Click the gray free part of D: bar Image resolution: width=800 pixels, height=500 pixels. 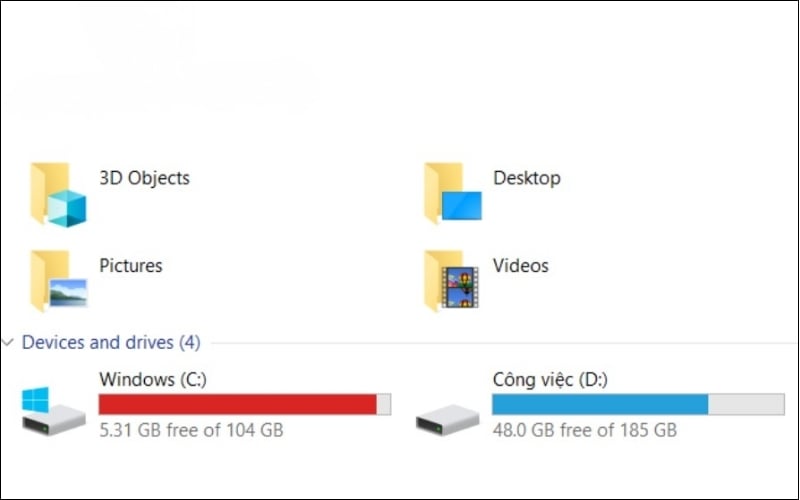pyautogui.click(x=746, y=404)
